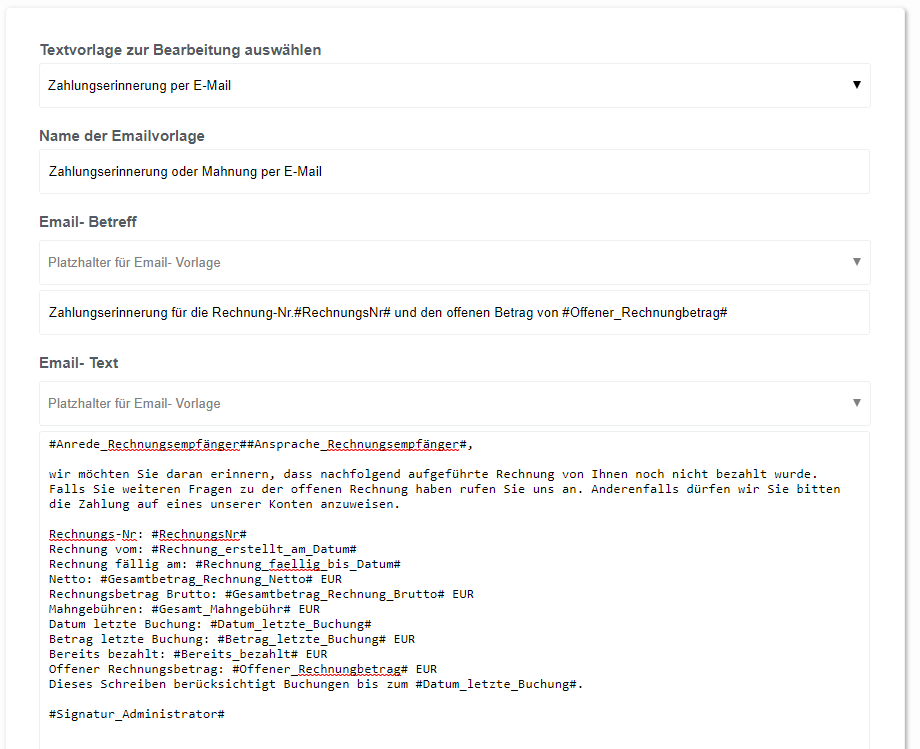Screen dimensions: 920x749
Task: Click the 'Datum letzte Buchung:' line
Action: pyautogui.click(x=210, y=624)
